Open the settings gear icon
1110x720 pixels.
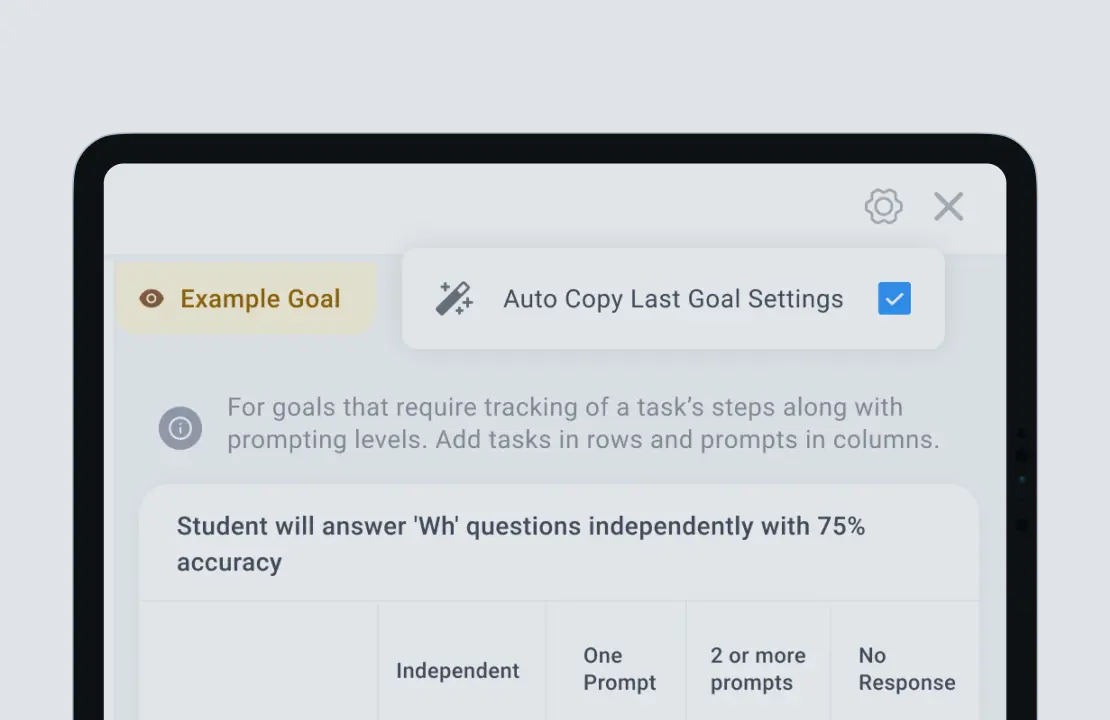click(883, 207)
